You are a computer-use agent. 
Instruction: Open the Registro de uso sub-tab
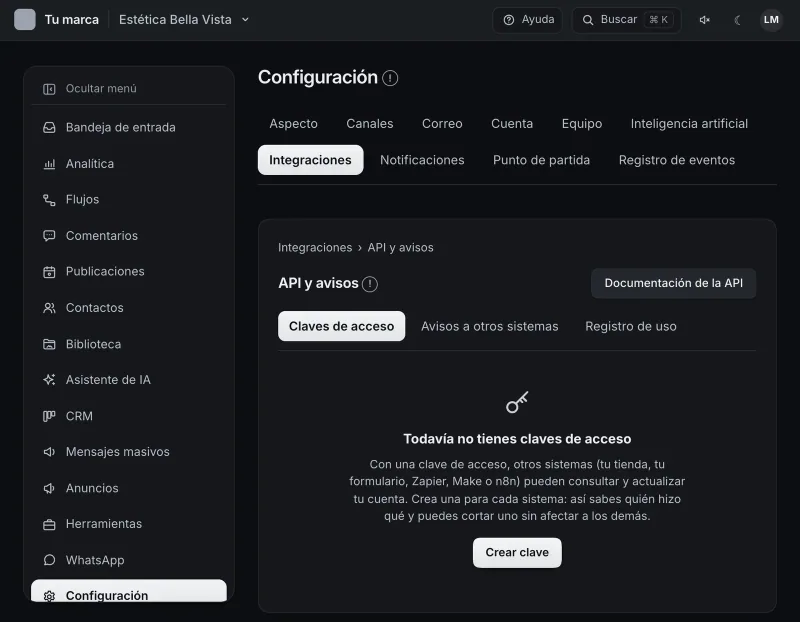click(x=631, y=326)
